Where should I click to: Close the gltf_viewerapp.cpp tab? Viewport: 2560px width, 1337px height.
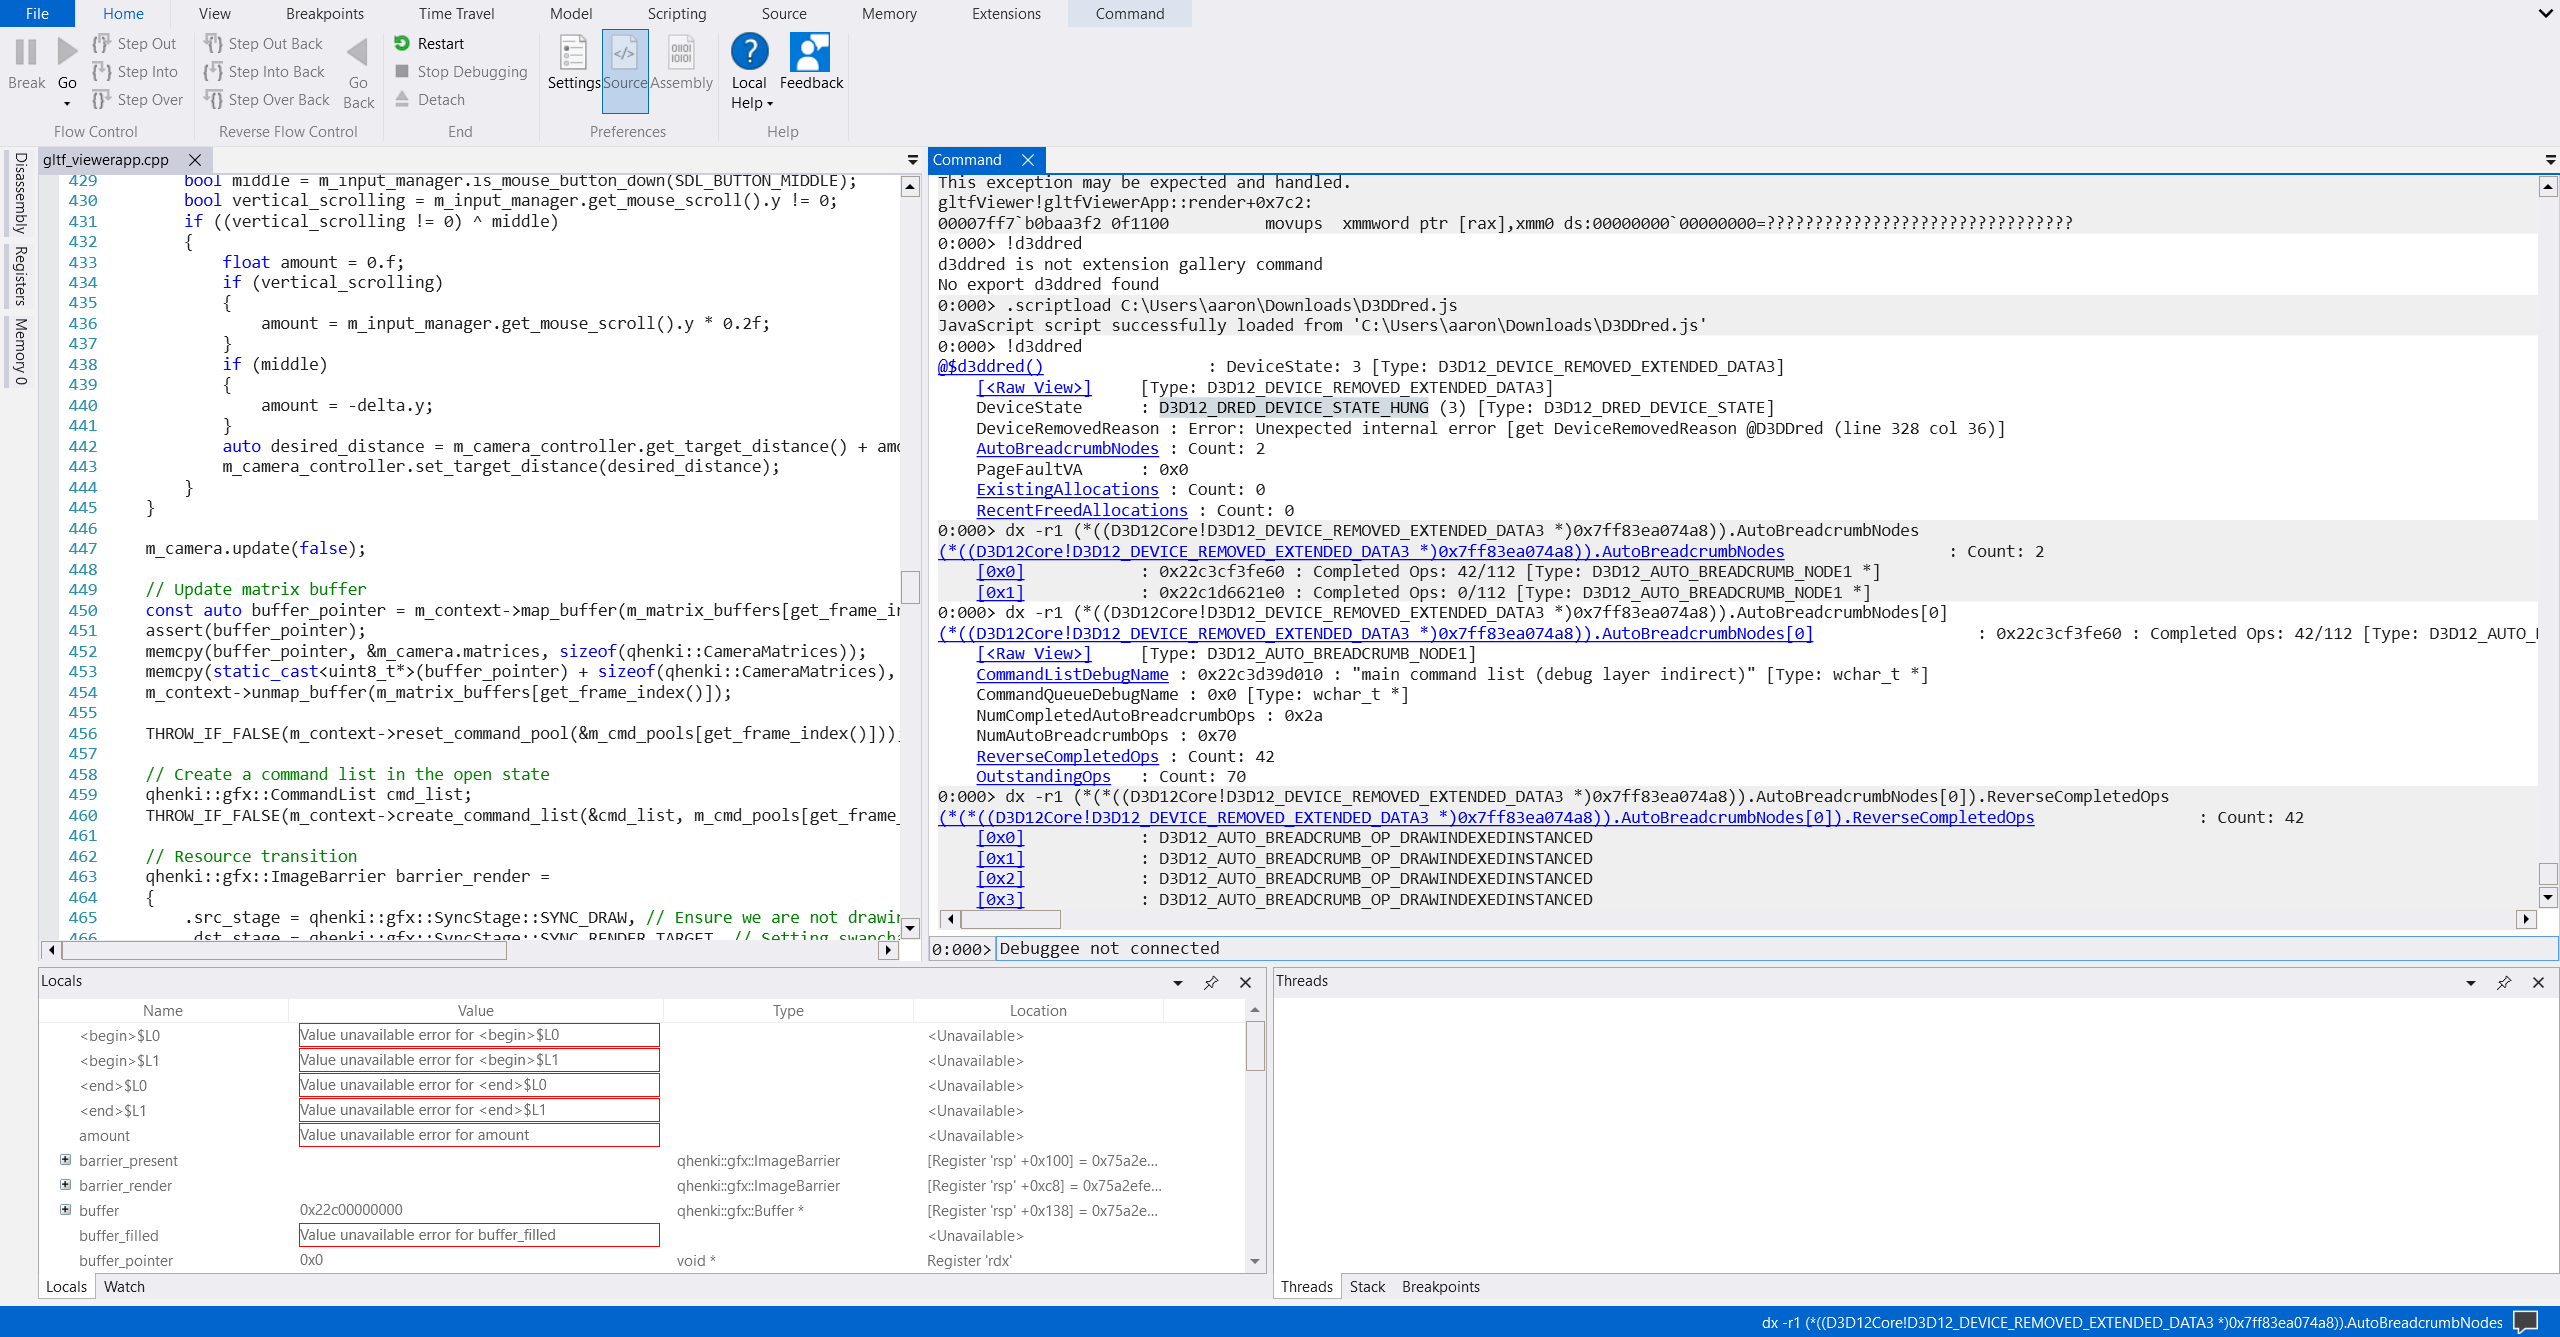tap(195, 160)
